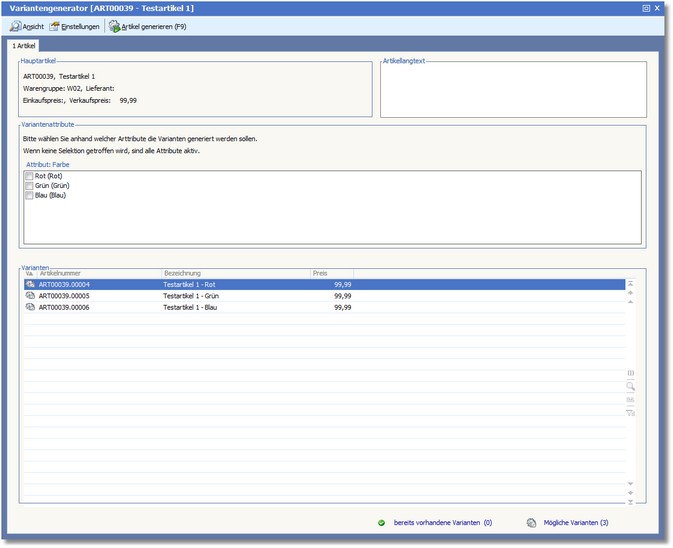Click inside the Artikellangtext text box

[x=513, y=91]
